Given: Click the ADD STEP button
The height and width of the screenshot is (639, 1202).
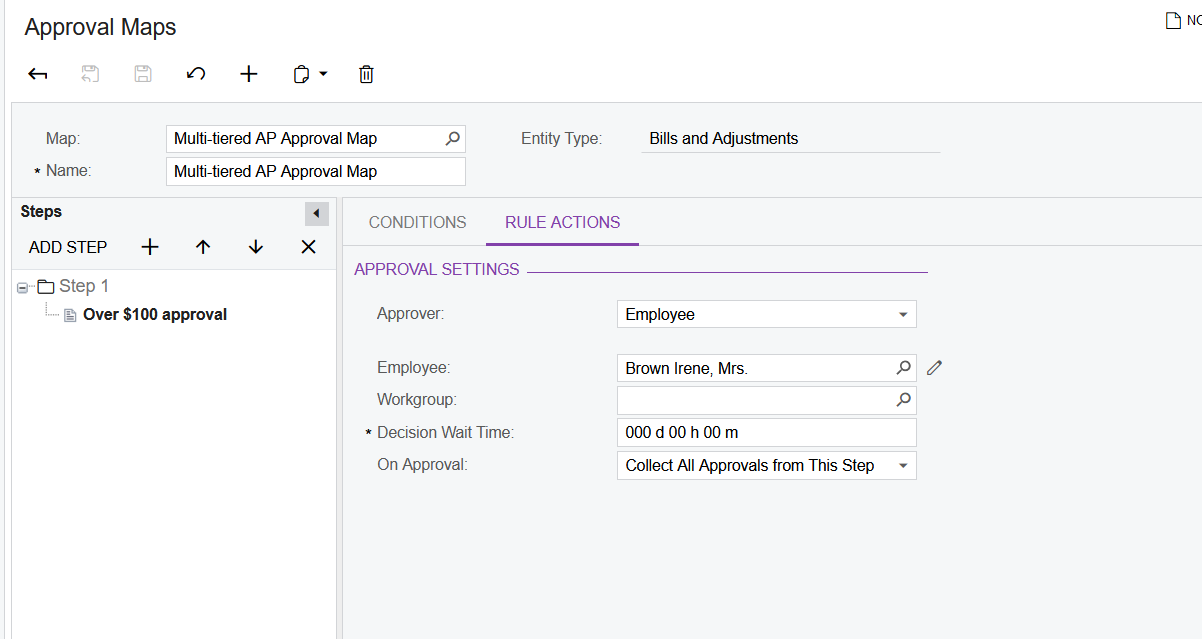Looking at the screenshot, I should 67,246.
